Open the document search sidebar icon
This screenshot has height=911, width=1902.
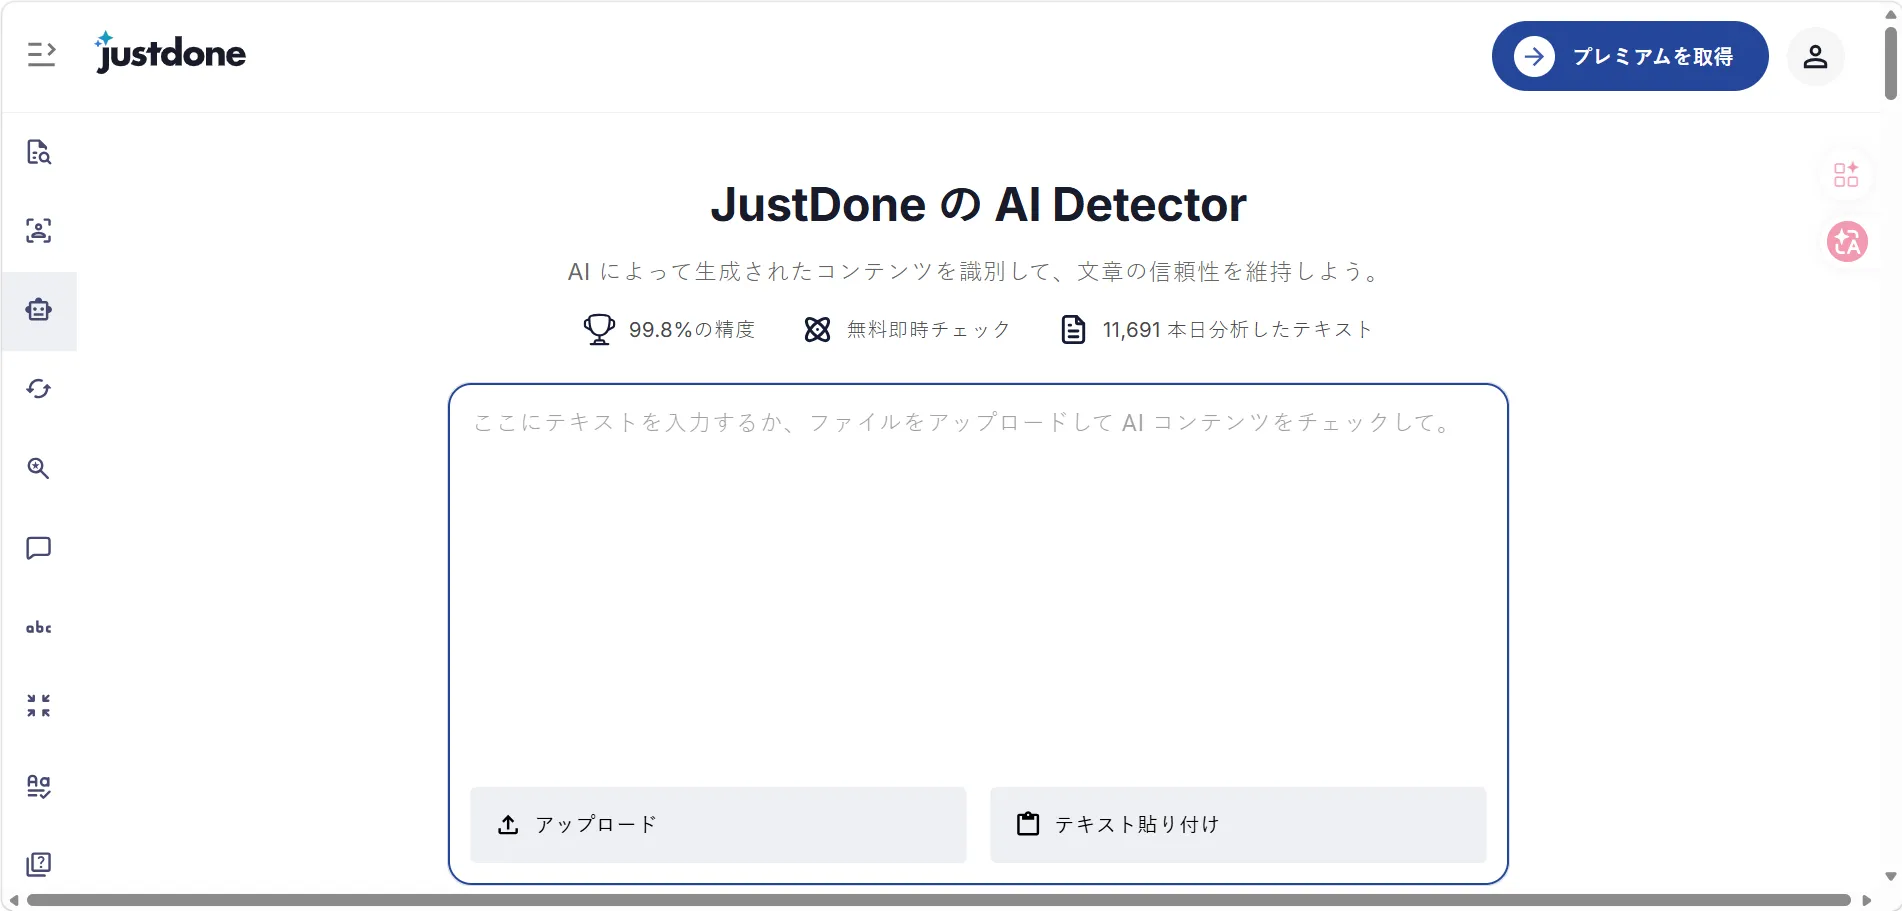click(39, 152)
